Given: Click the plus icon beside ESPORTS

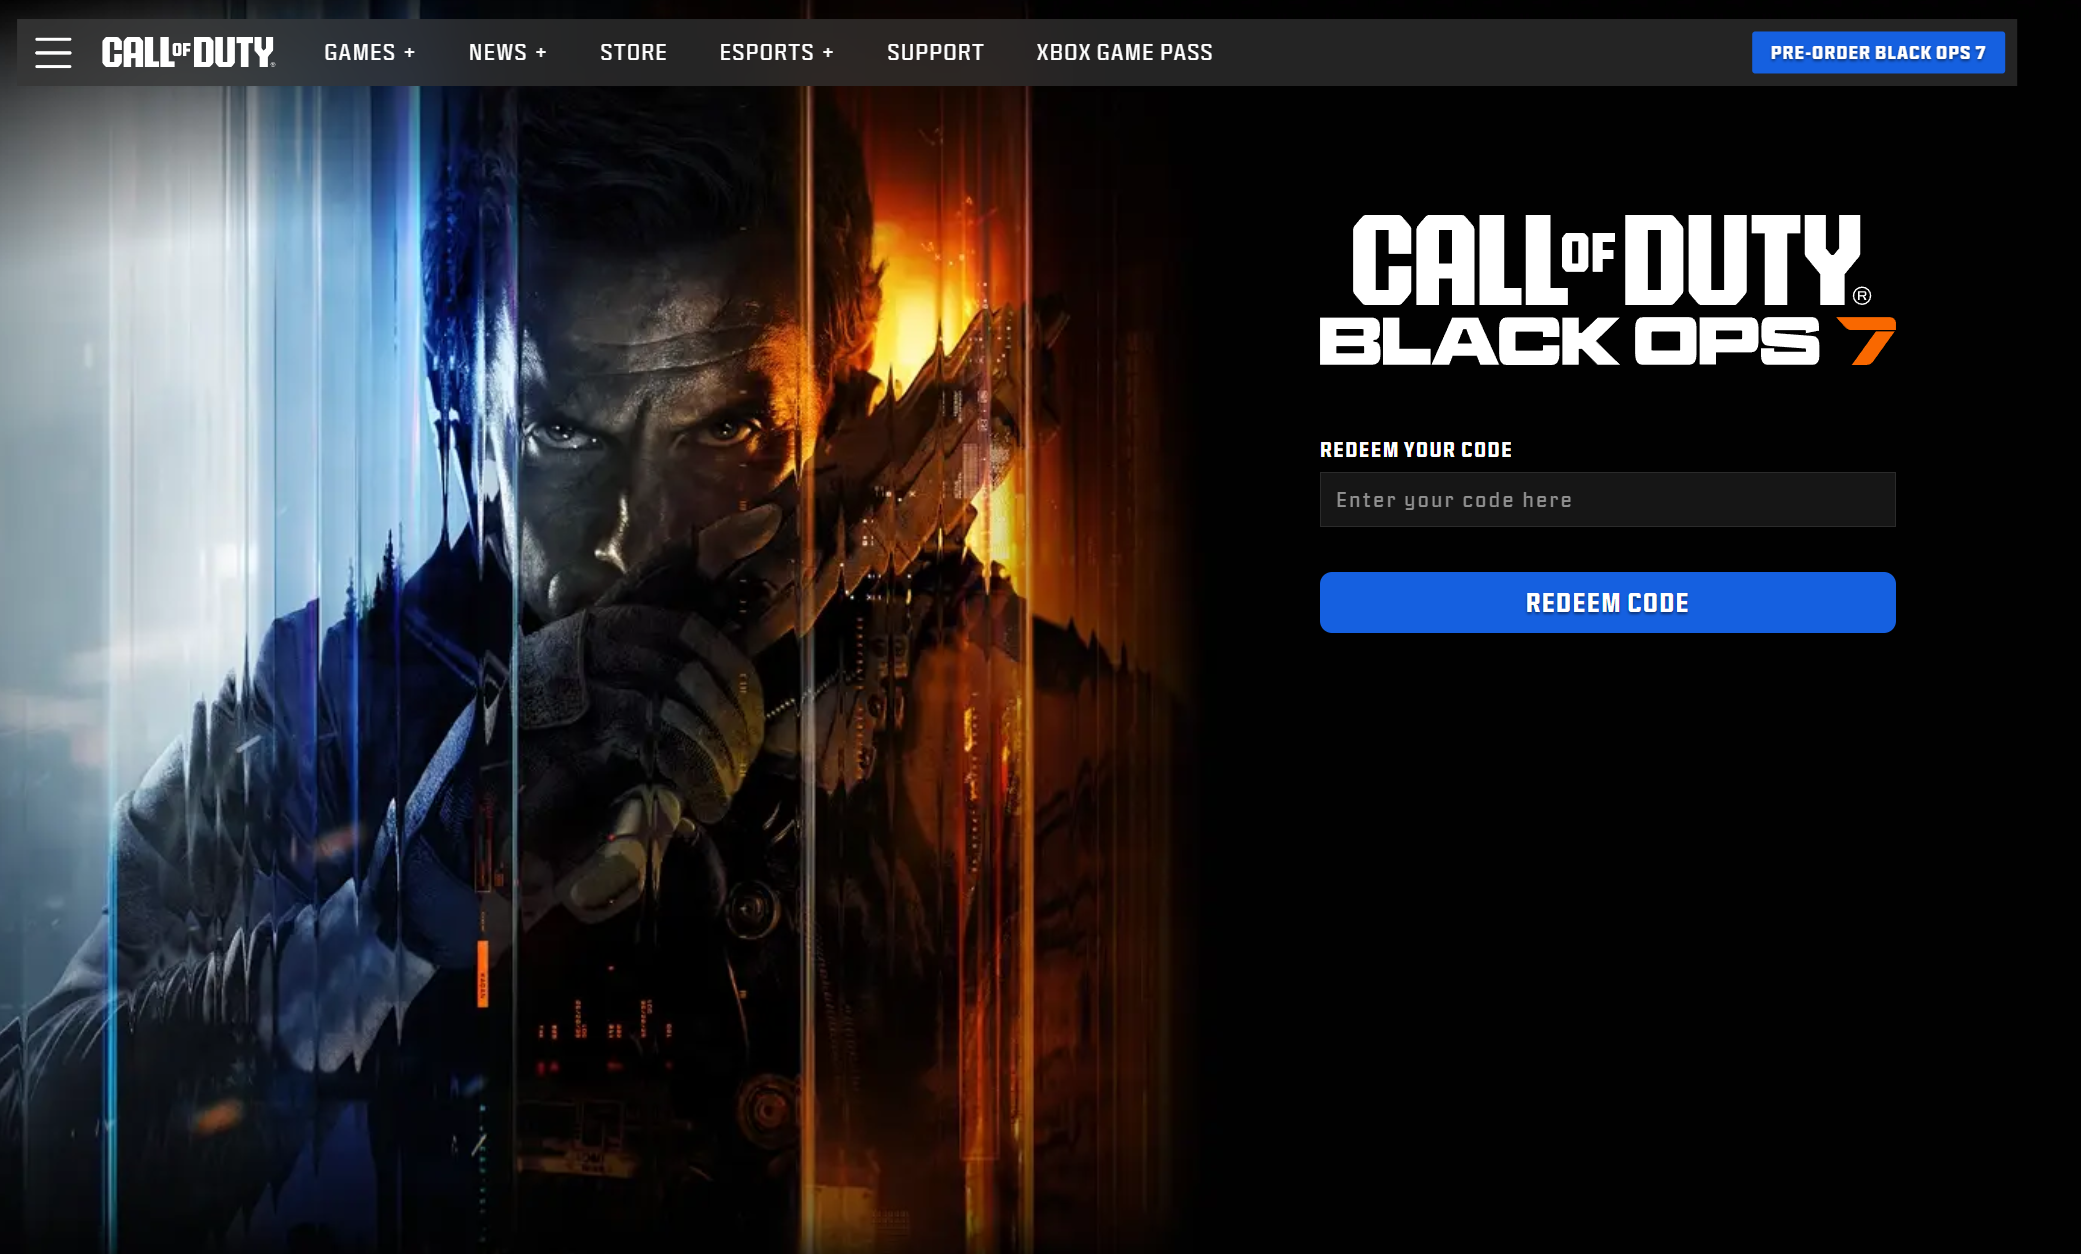Looking at the screenshot, I should tap(828, 53).
